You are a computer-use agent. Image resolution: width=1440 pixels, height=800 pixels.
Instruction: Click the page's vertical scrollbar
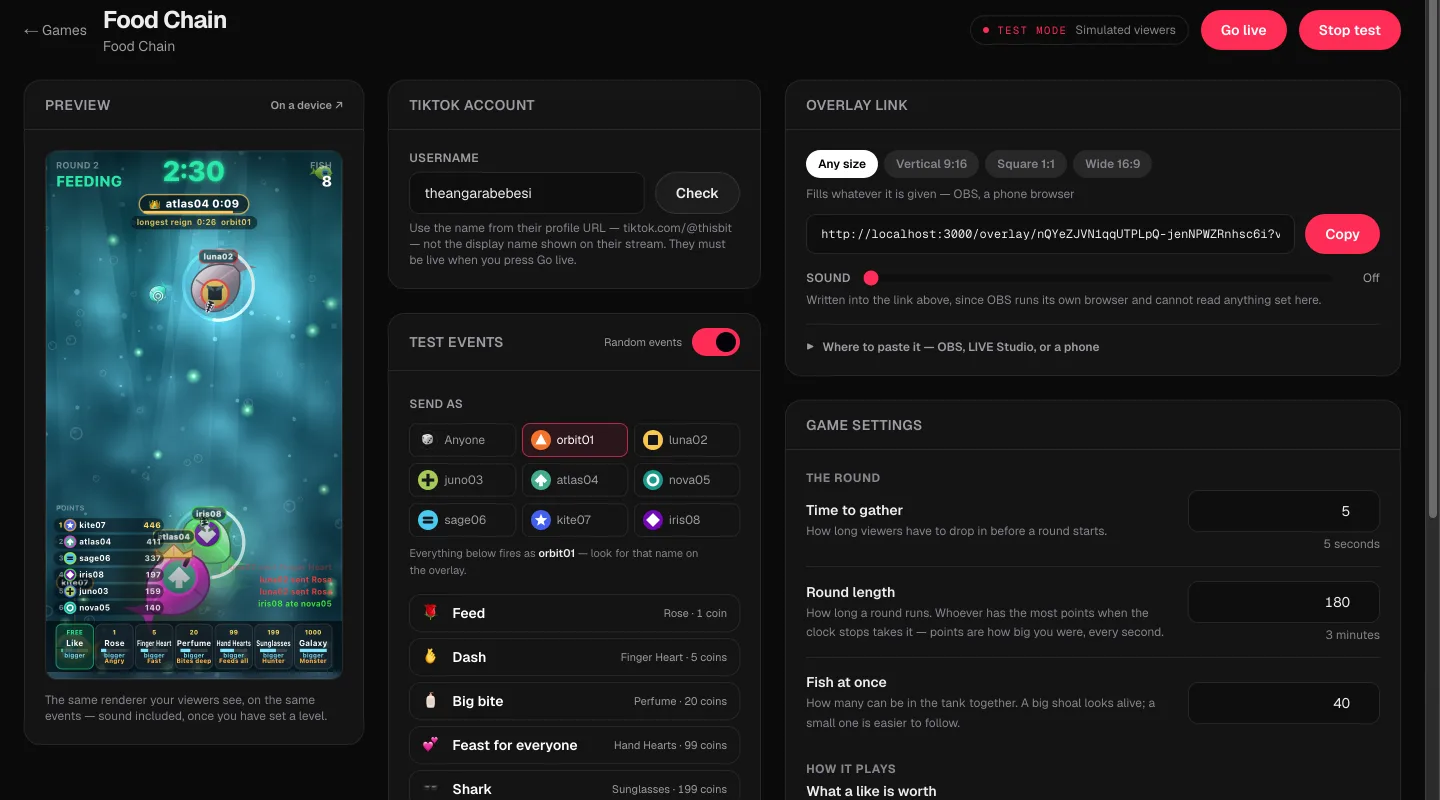click(1434, 260)
